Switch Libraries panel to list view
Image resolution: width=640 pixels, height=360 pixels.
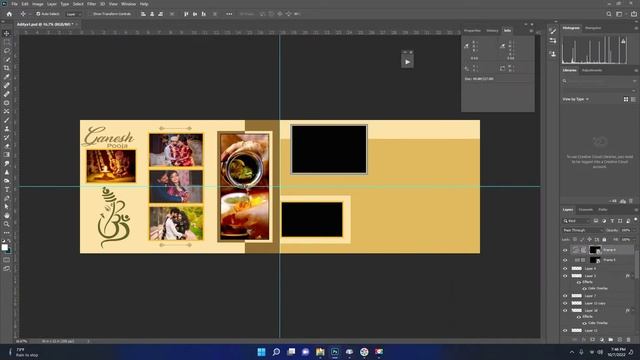633,99
